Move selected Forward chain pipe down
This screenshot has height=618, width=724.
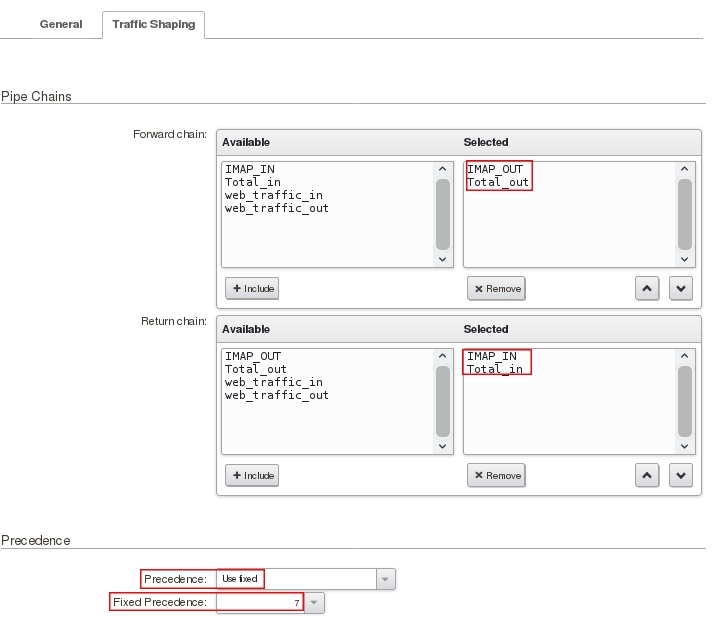680,288
